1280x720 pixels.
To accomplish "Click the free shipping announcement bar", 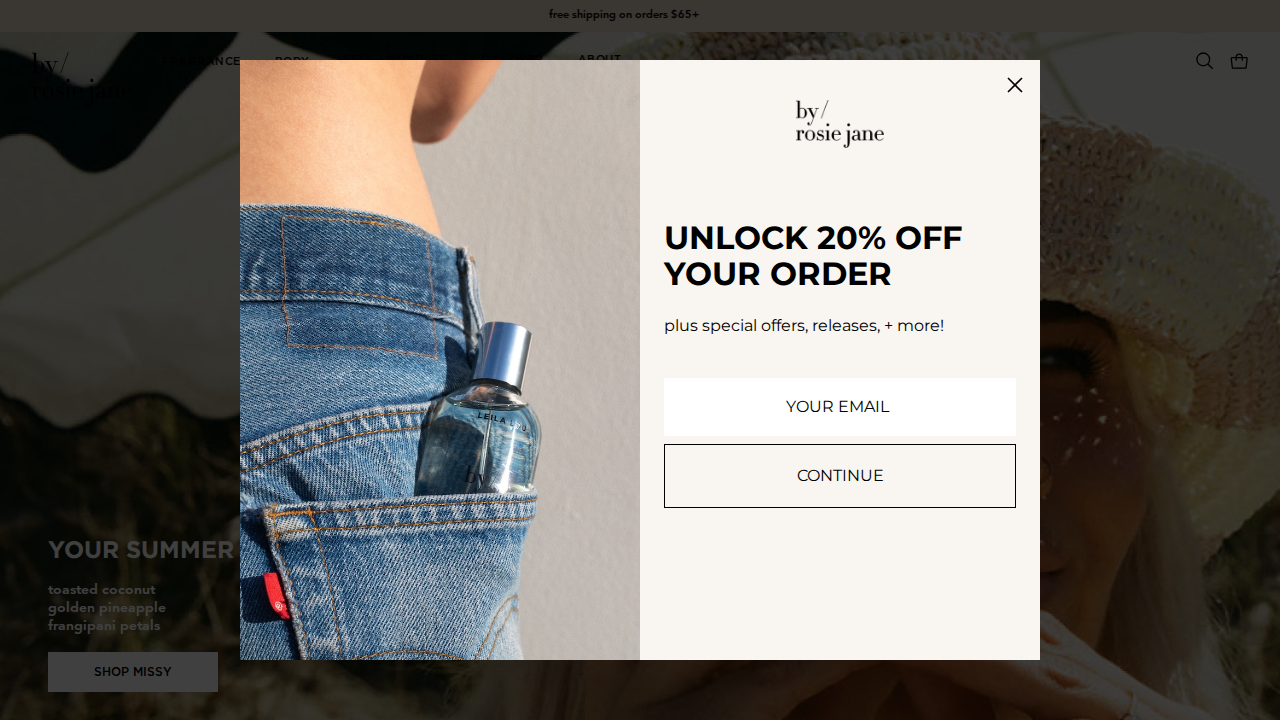I will coord(640,15).
